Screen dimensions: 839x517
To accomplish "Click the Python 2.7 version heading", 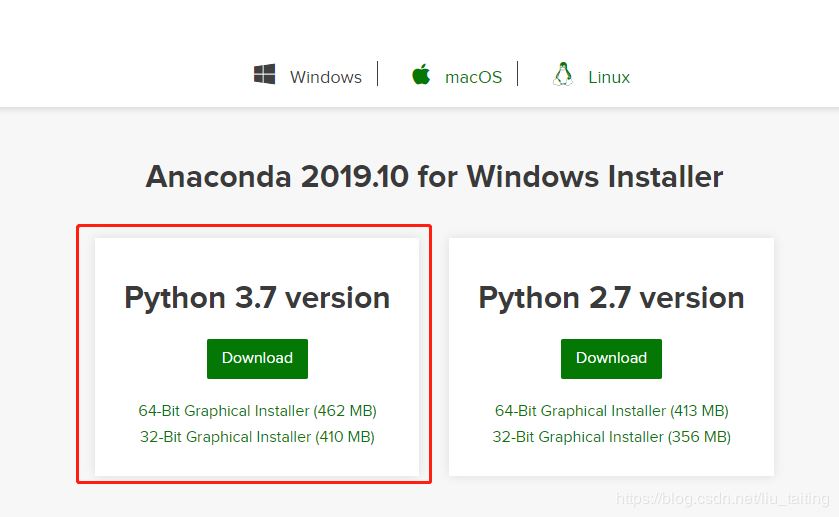I will click(611, 298).
